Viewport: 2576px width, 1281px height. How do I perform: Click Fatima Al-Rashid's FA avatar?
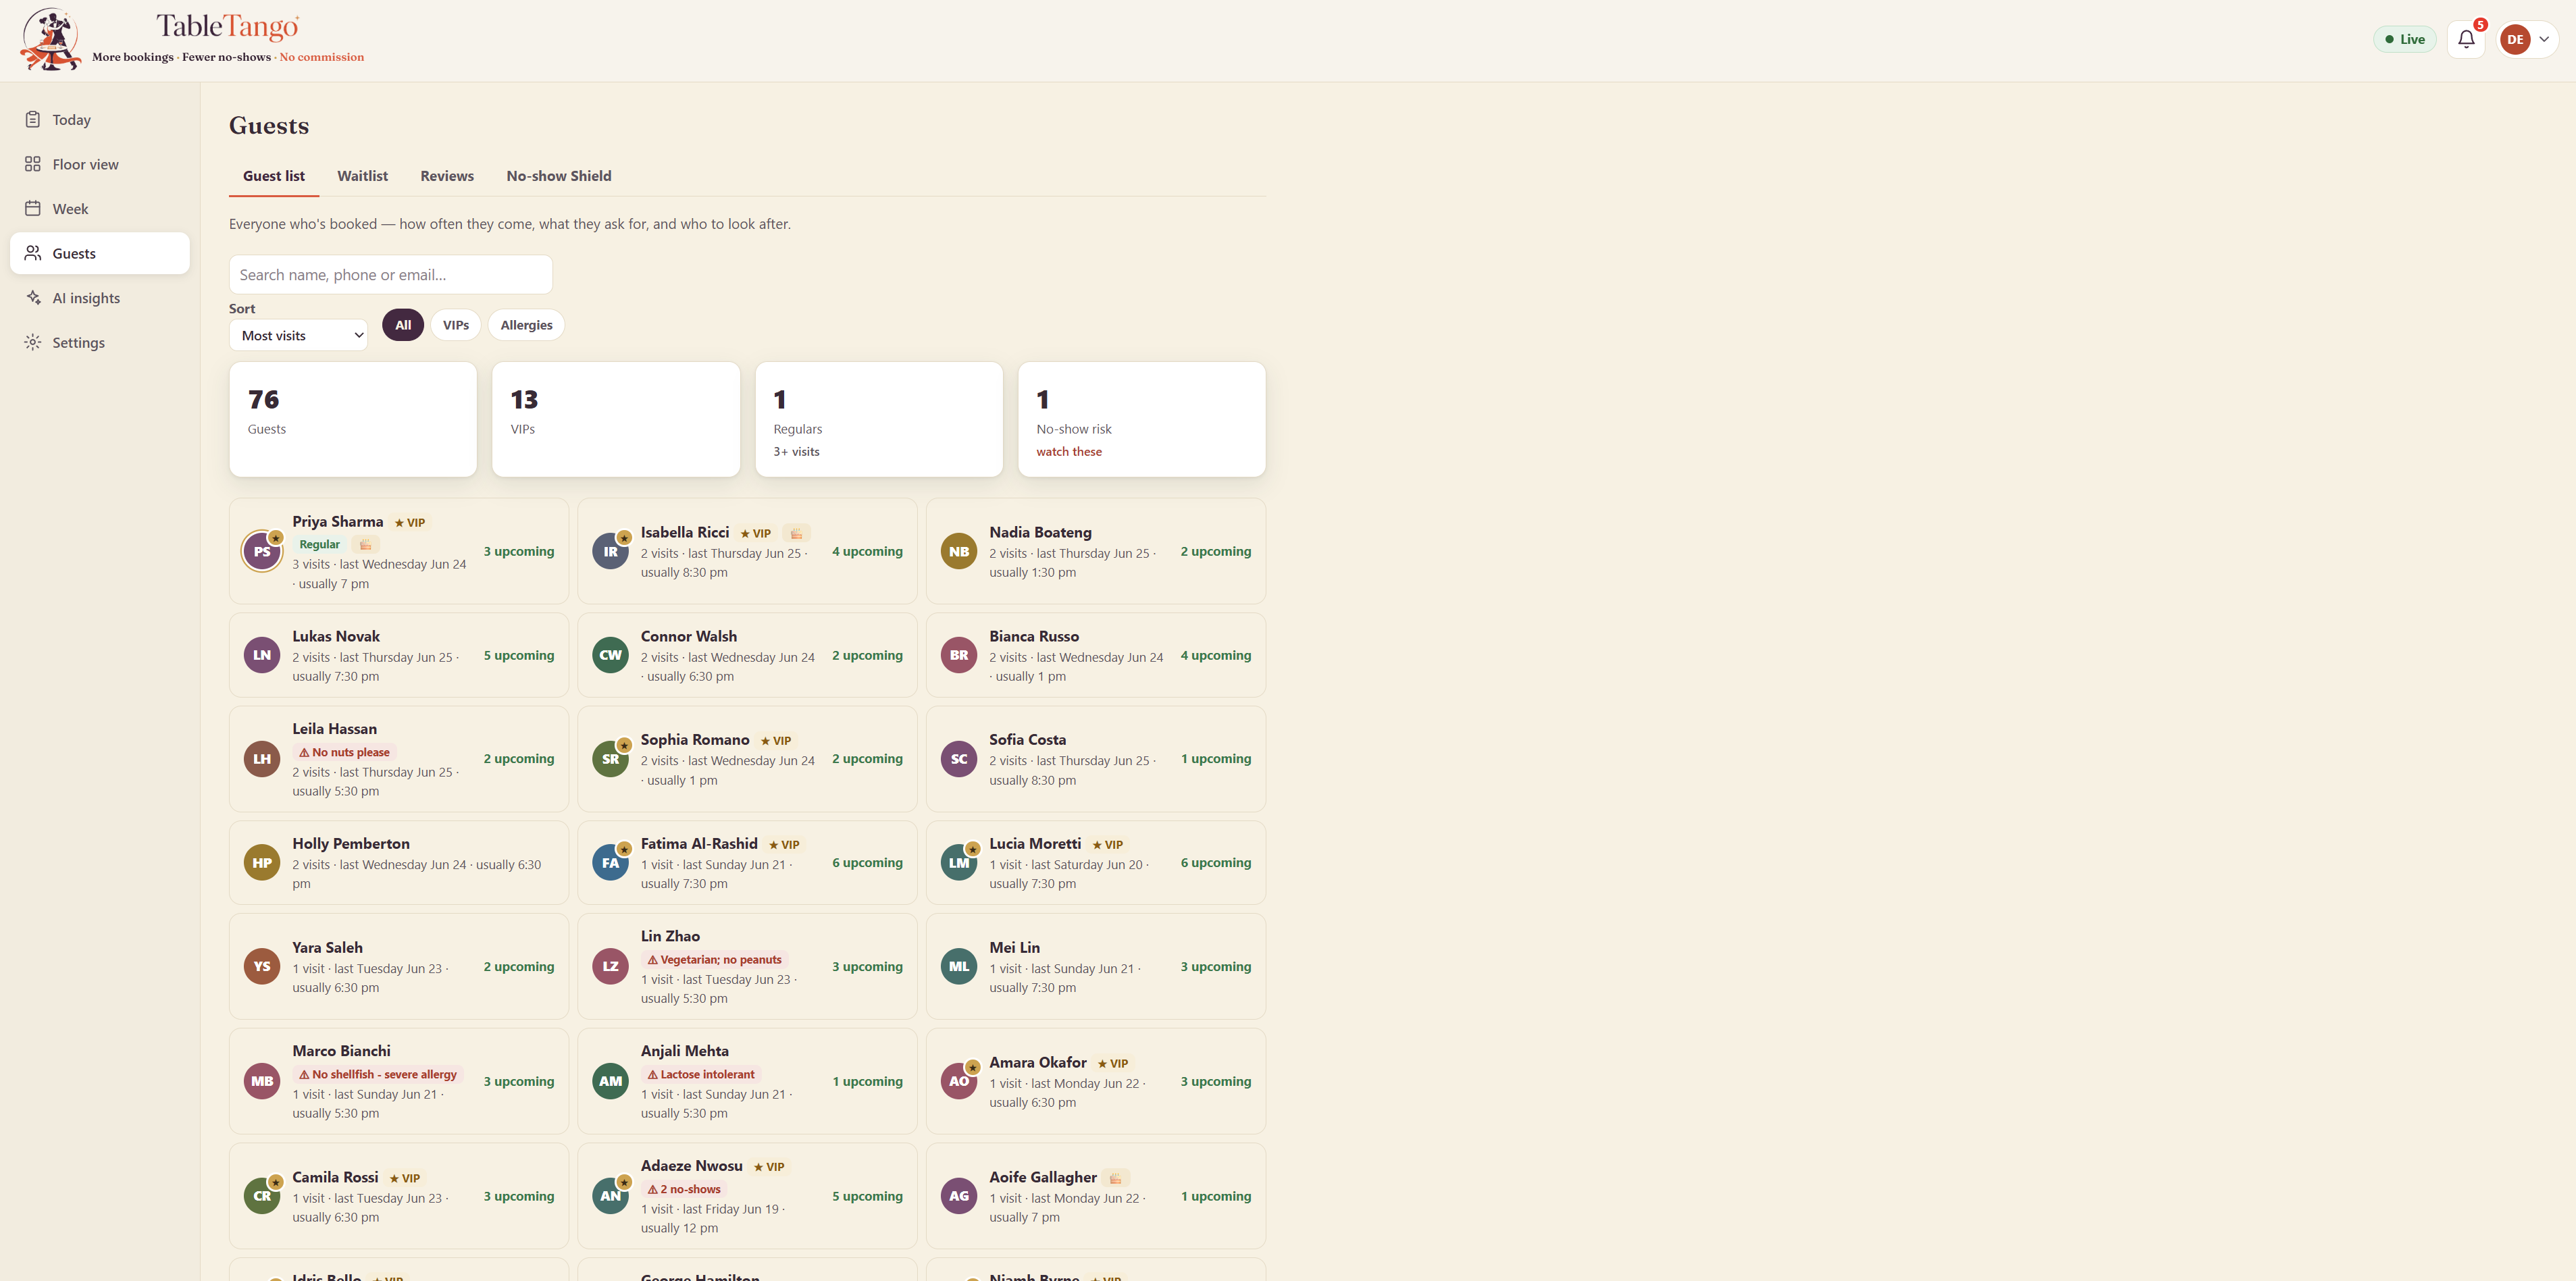coord(610,863)
